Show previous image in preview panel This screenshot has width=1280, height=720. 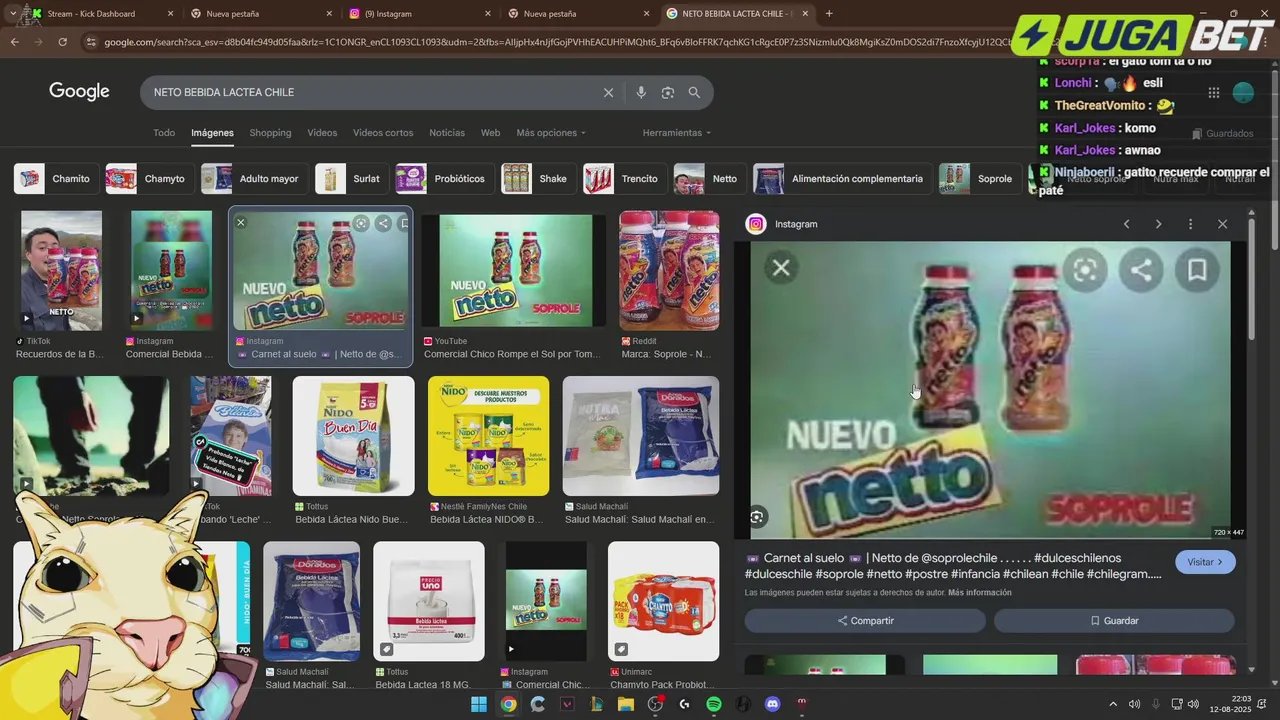(1126, 224)
